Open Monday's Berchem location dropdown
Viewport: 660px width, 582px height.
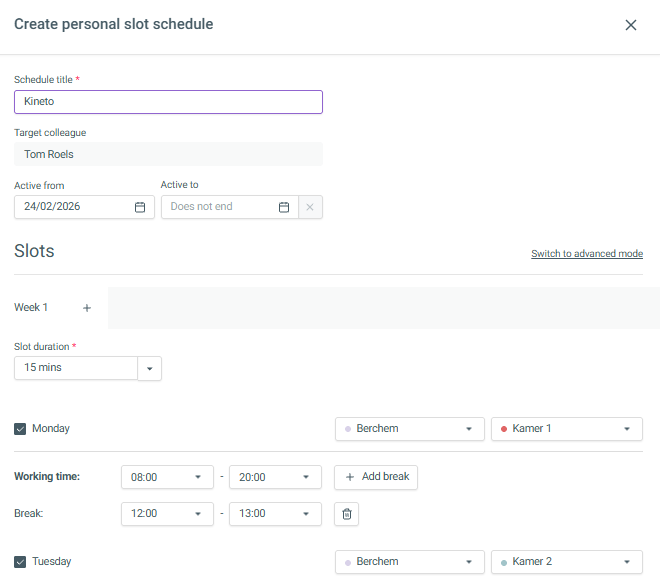(409, 429)
